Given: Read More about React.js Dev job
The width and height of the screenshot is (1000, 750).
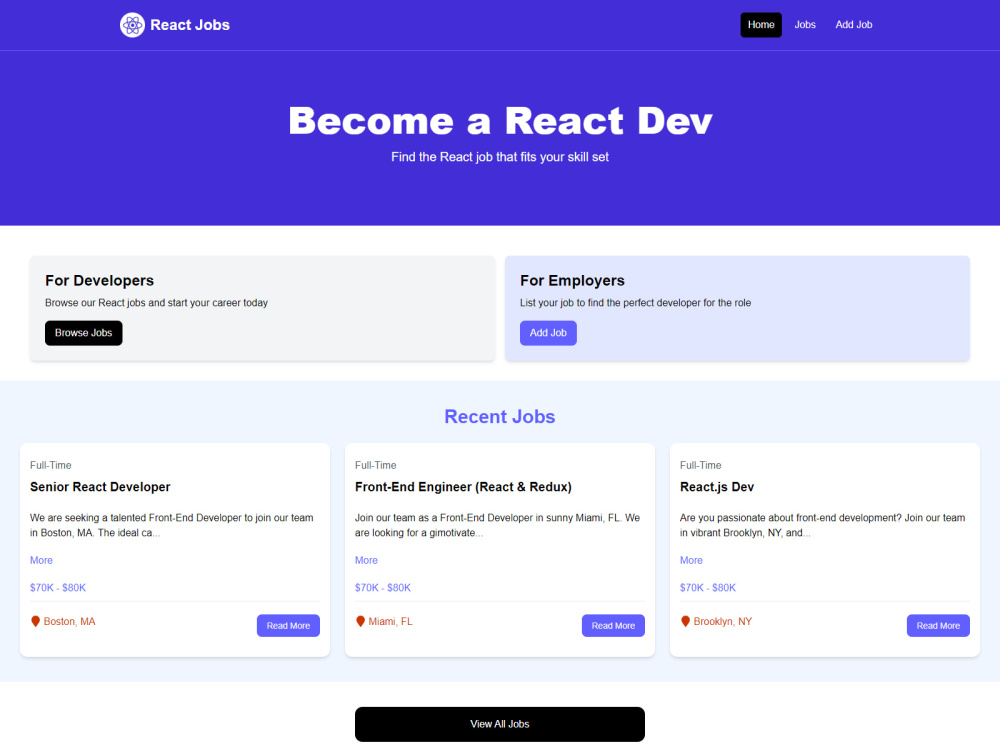Looking at the screenshot, I should coord(938,626).
